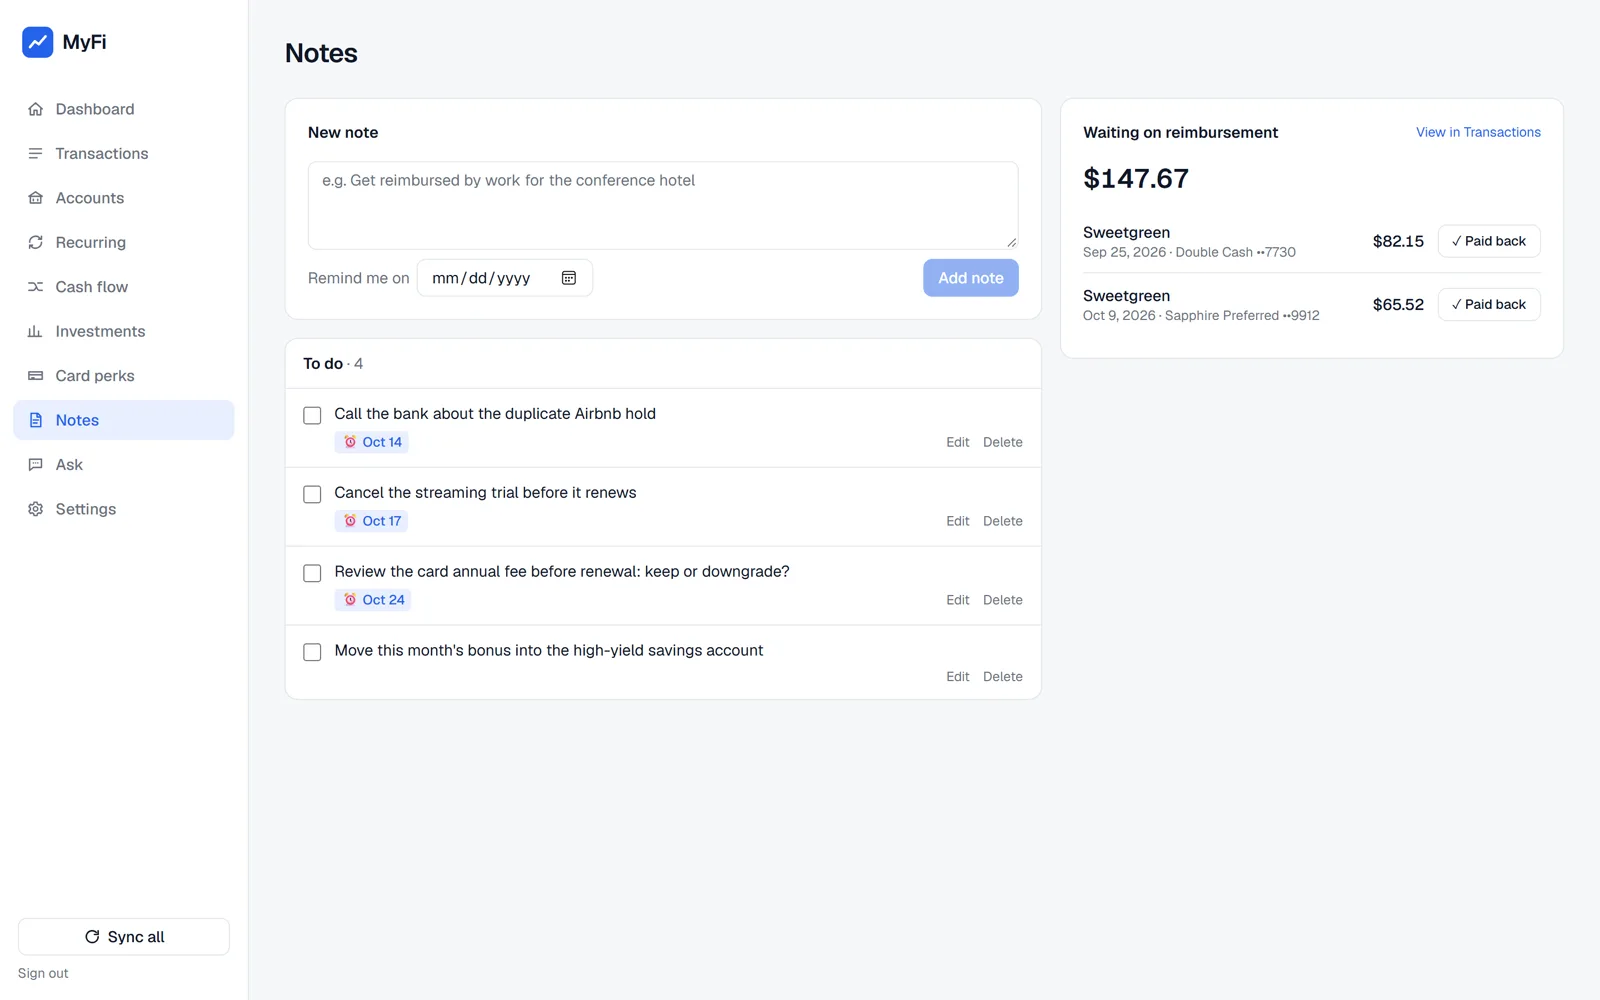Click 'Cancel the streaming trial before it renews'
The width and height of the screenshot is (1600, 1000).
485,493
